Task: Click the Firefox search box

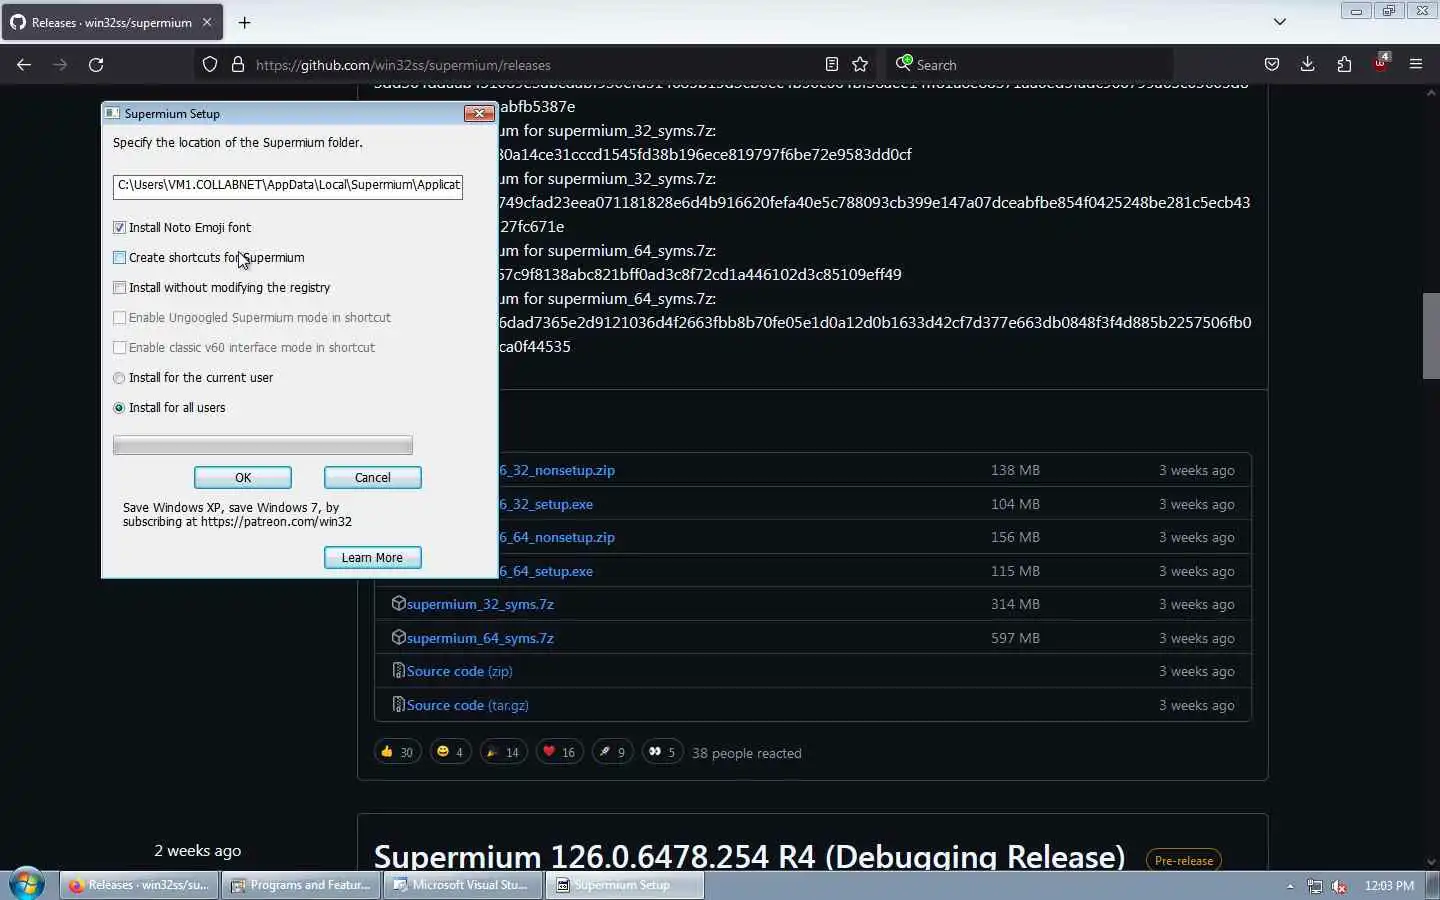Action: [1030, 65]
